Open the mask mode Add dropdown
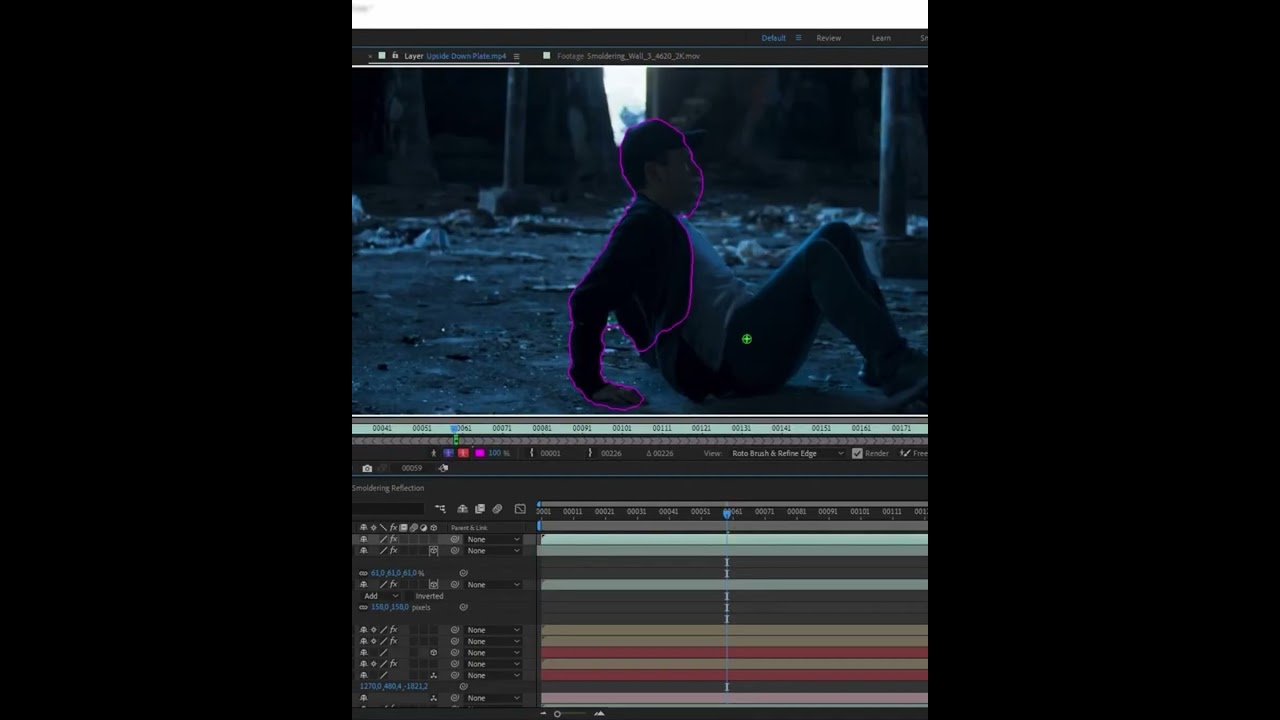Screen dimensions: 1280x720 pyautogui.click(x=382, y=596)
